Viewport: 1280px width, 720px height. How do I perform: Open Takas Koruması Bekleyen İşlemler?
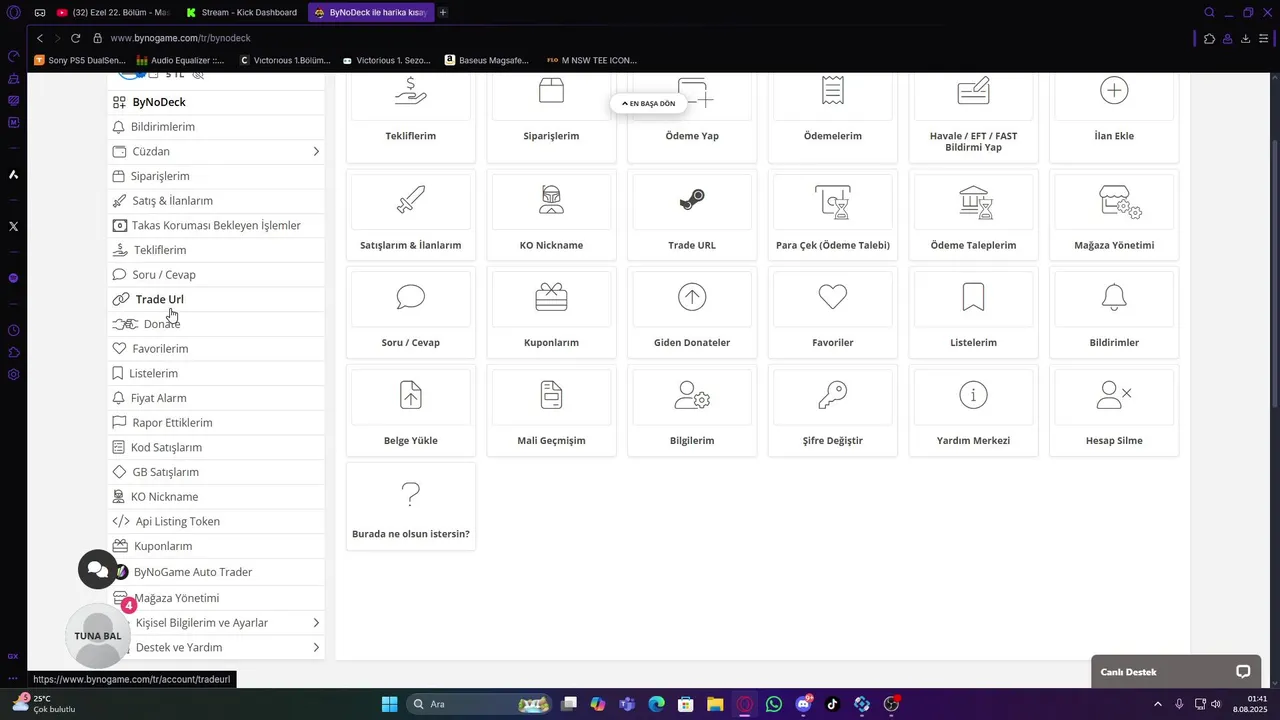coord(216,225)
